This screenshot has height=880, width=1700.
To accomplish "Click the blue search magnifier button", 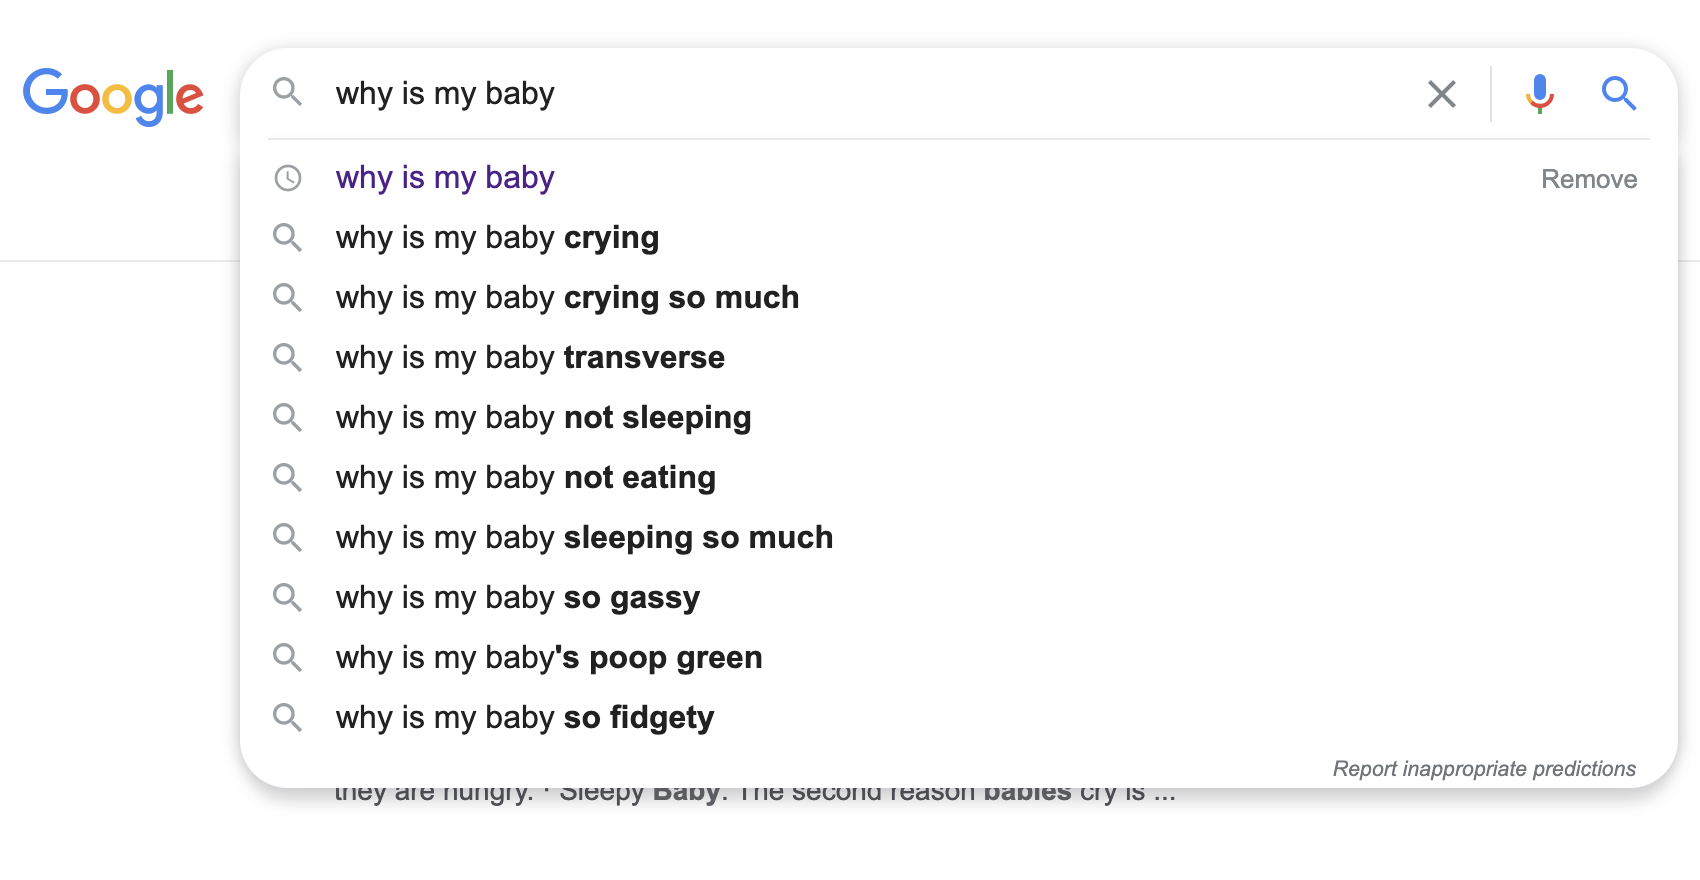I will click(x=1618, y=94).
